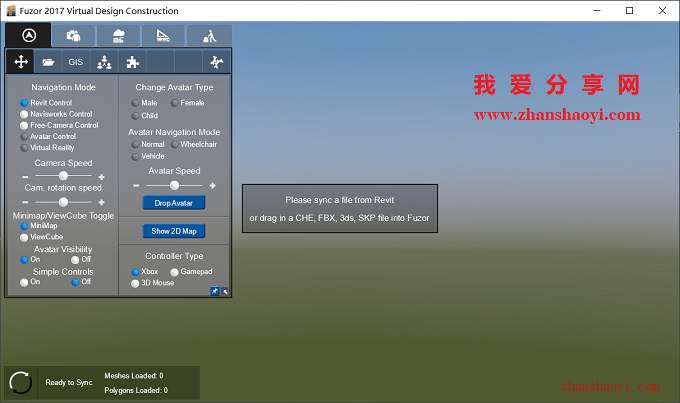Select Revit Control navigation mode
This screenshot has width=680, height=403.
coord(46,103)
